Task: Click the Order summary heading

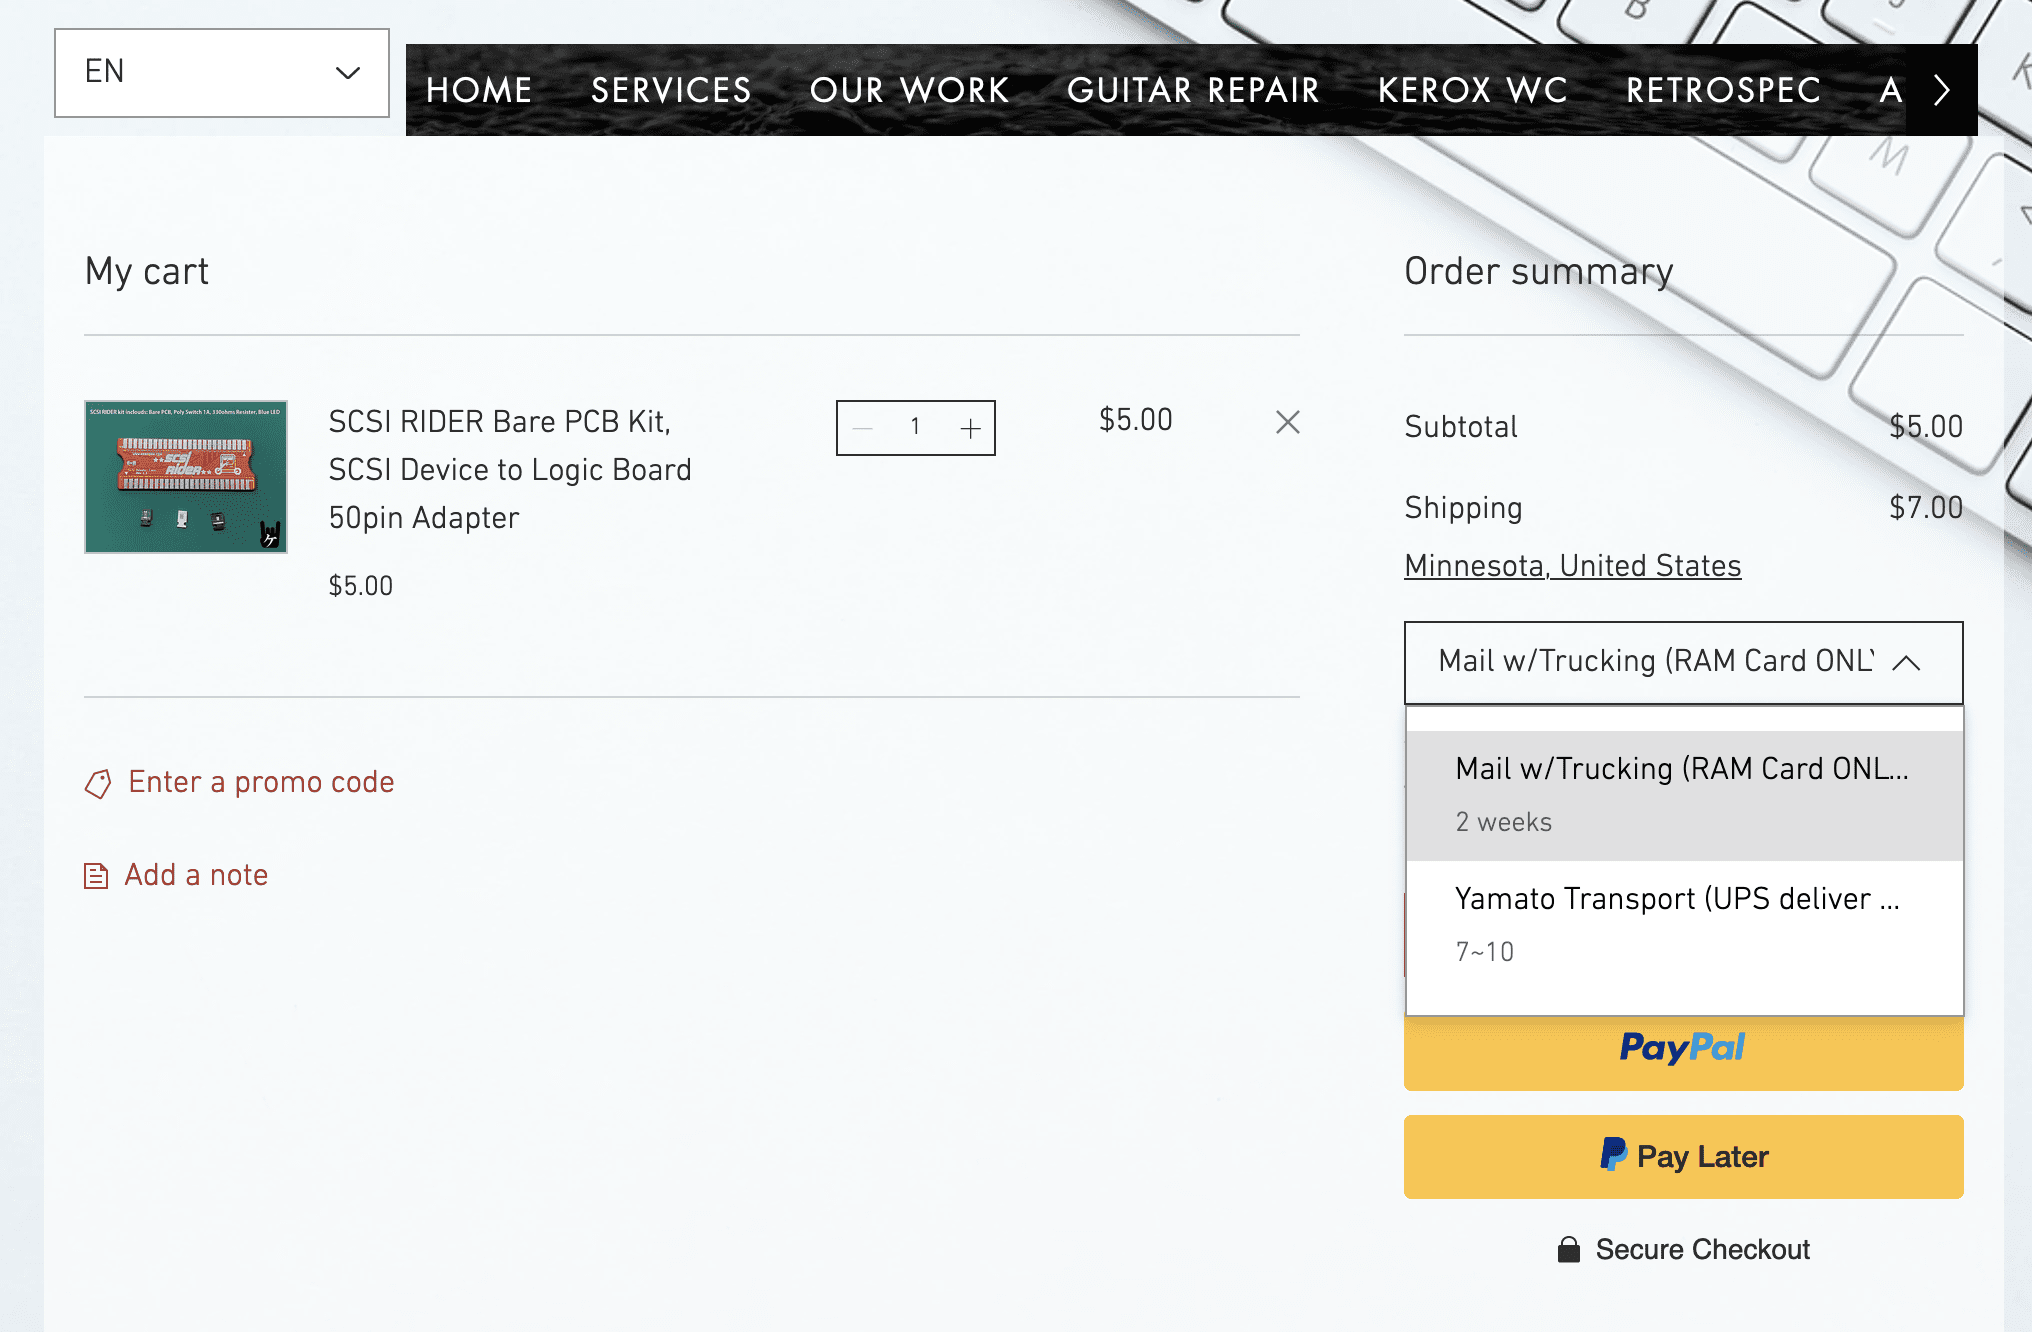Action: 1539,272
